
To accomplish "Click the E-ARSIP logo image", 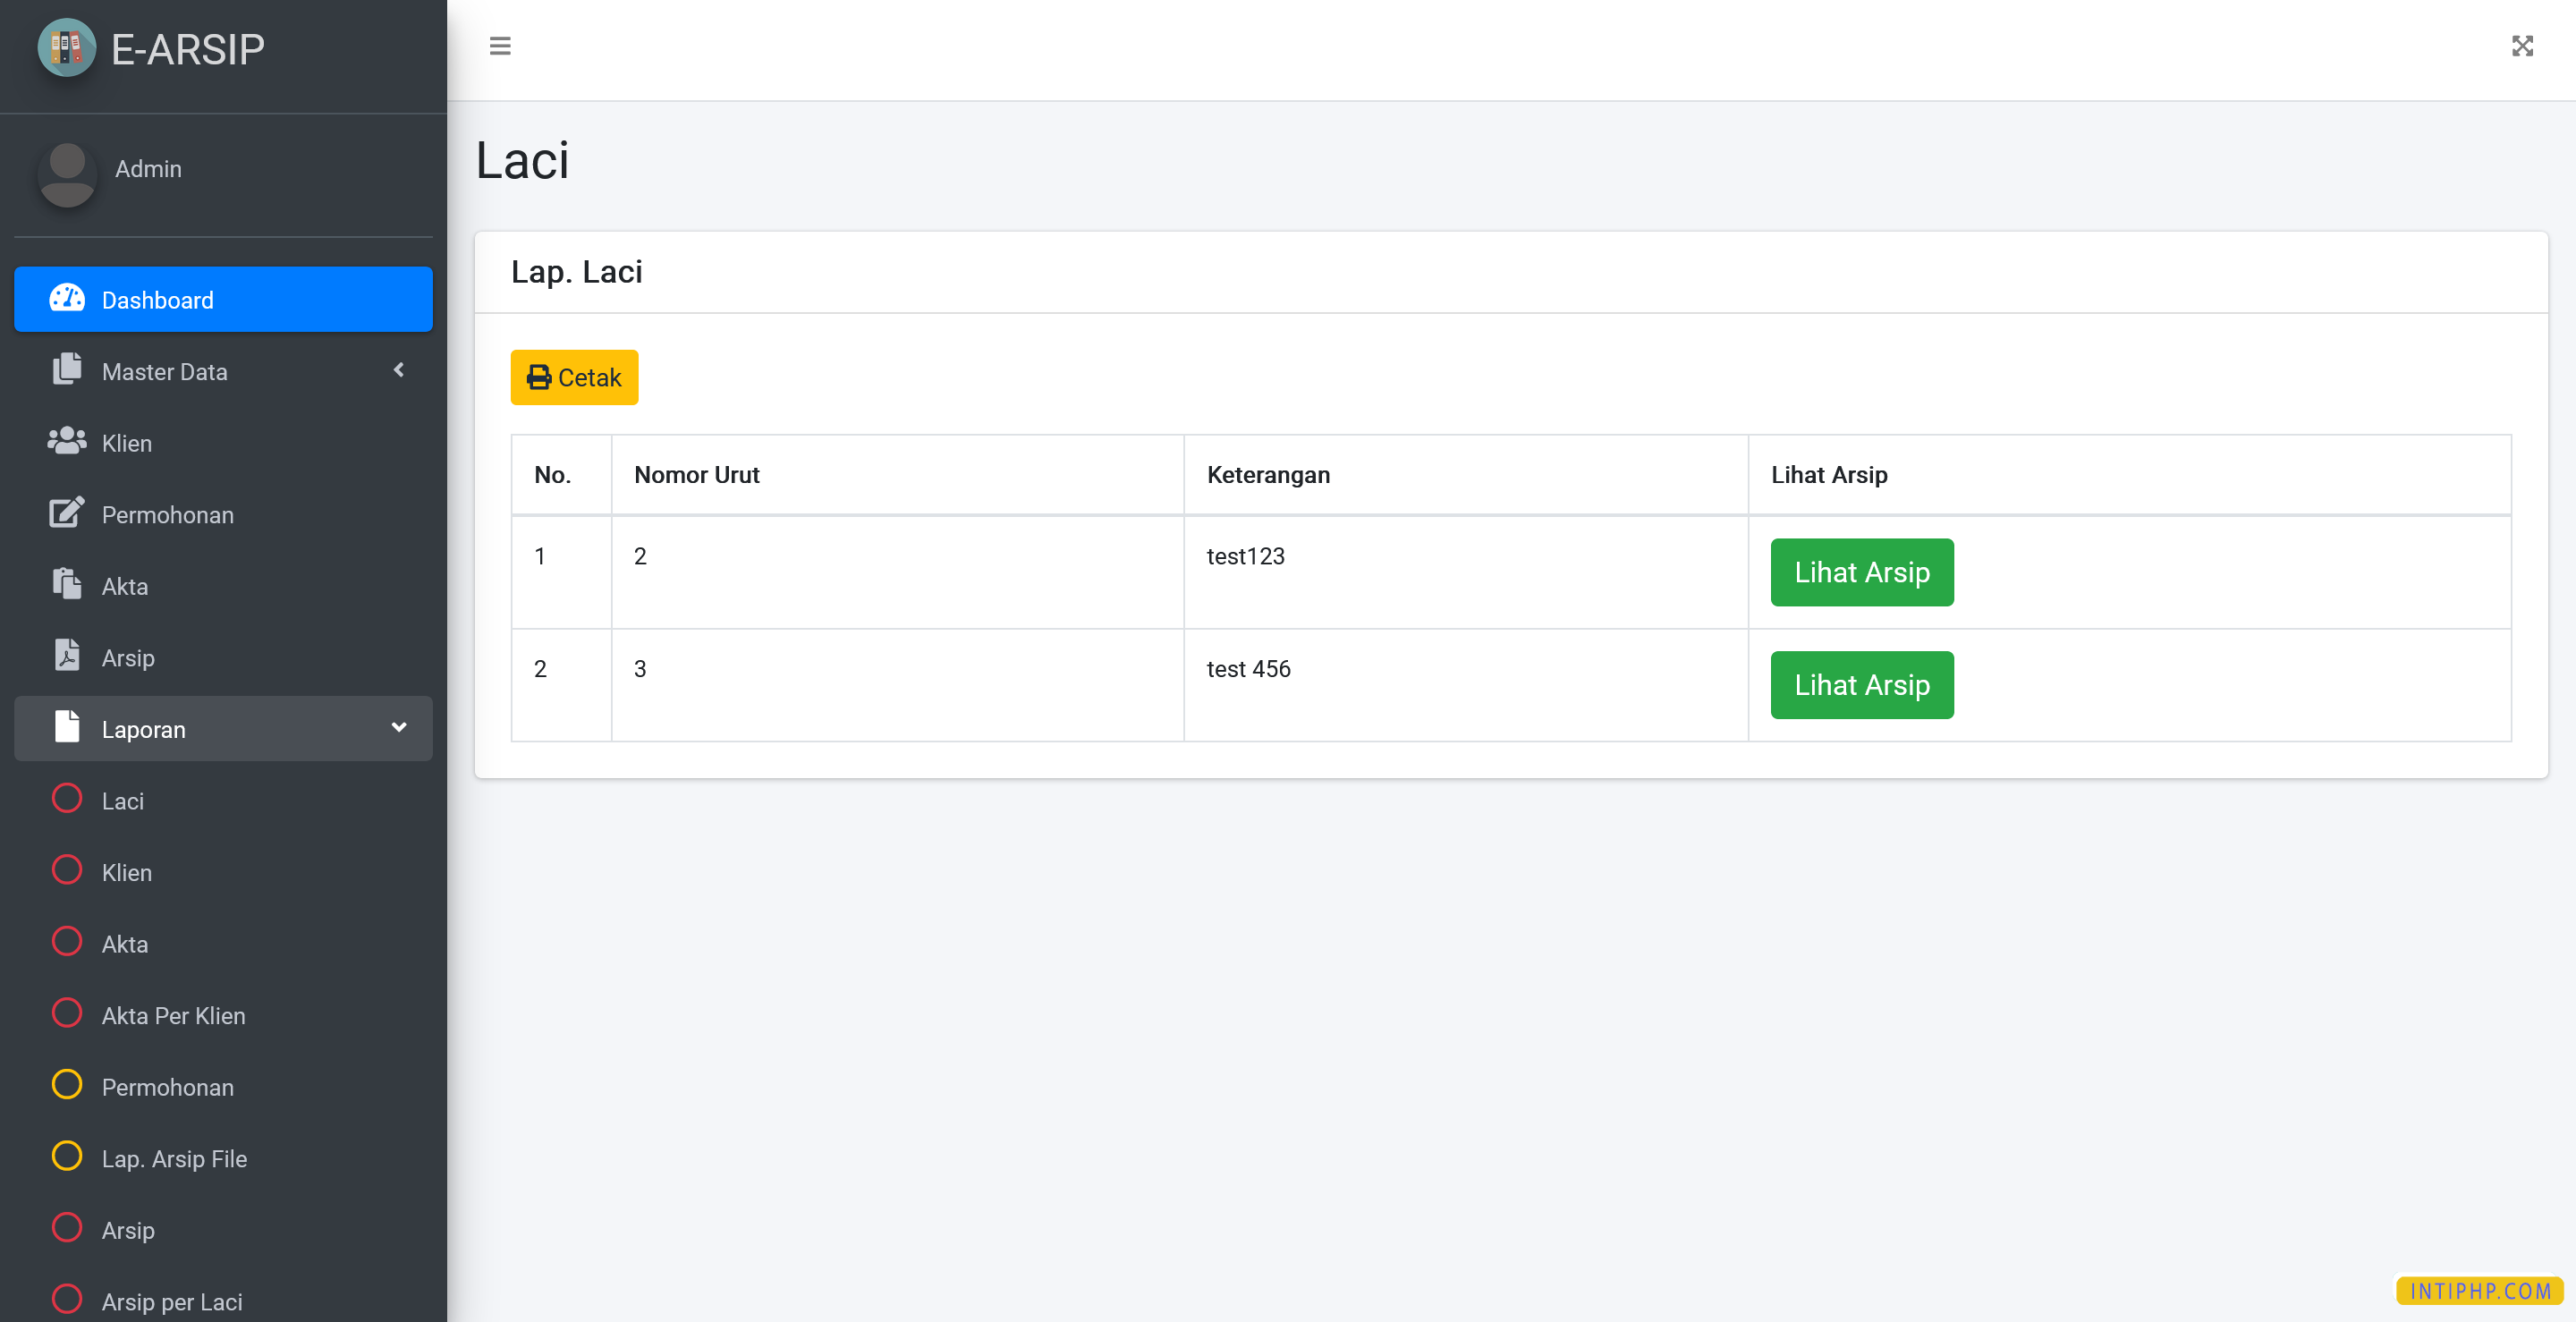I will pos(66,47).
